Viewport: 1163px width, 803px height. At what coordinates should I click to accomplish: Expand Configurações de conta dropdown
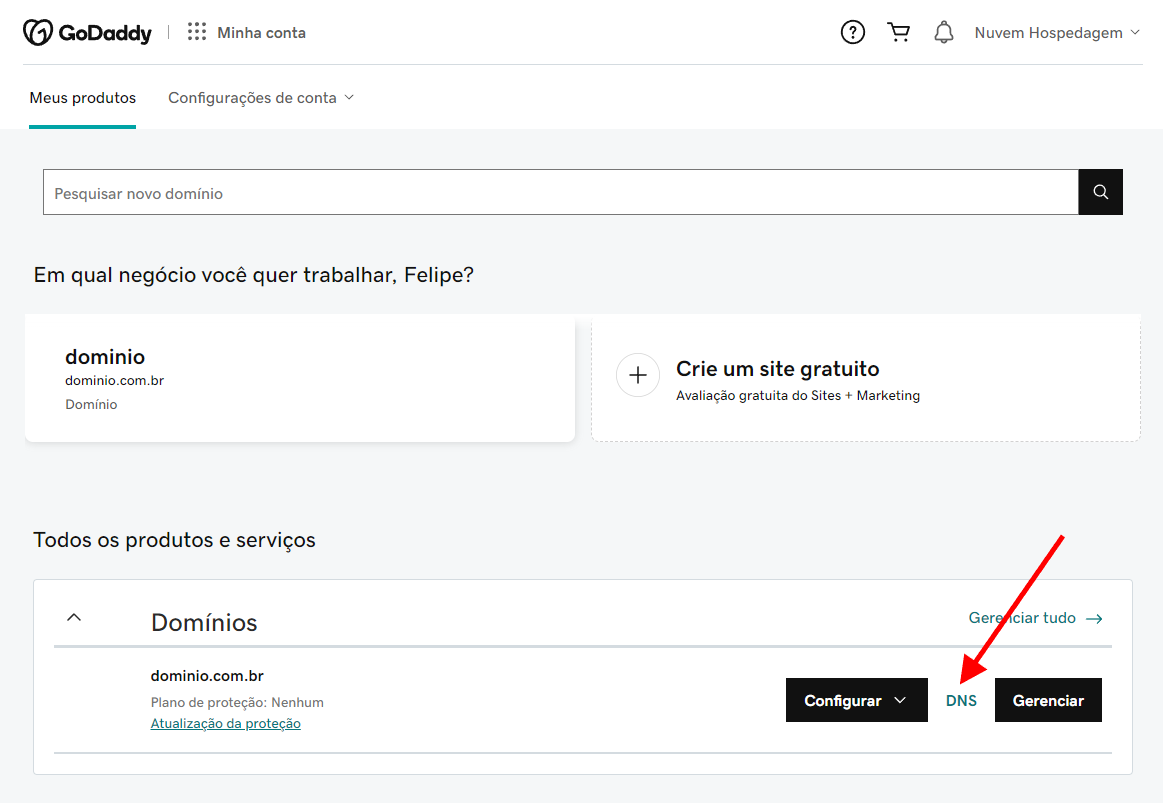pyautogui.click(x=261, y=98)
